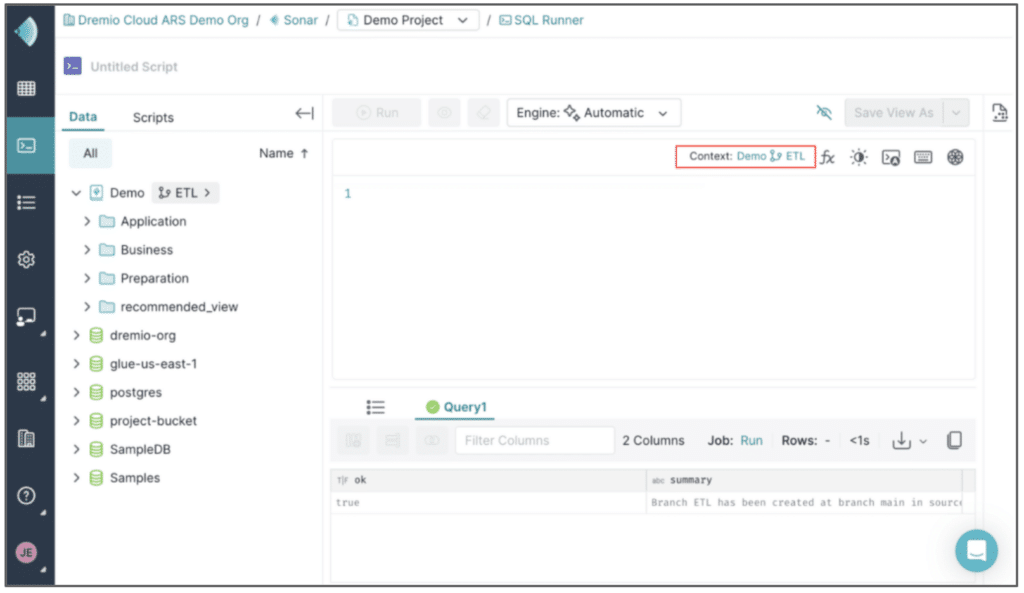1024x593 pixels.
Task: Download query results with download icon
Action: tap(901, 441)
